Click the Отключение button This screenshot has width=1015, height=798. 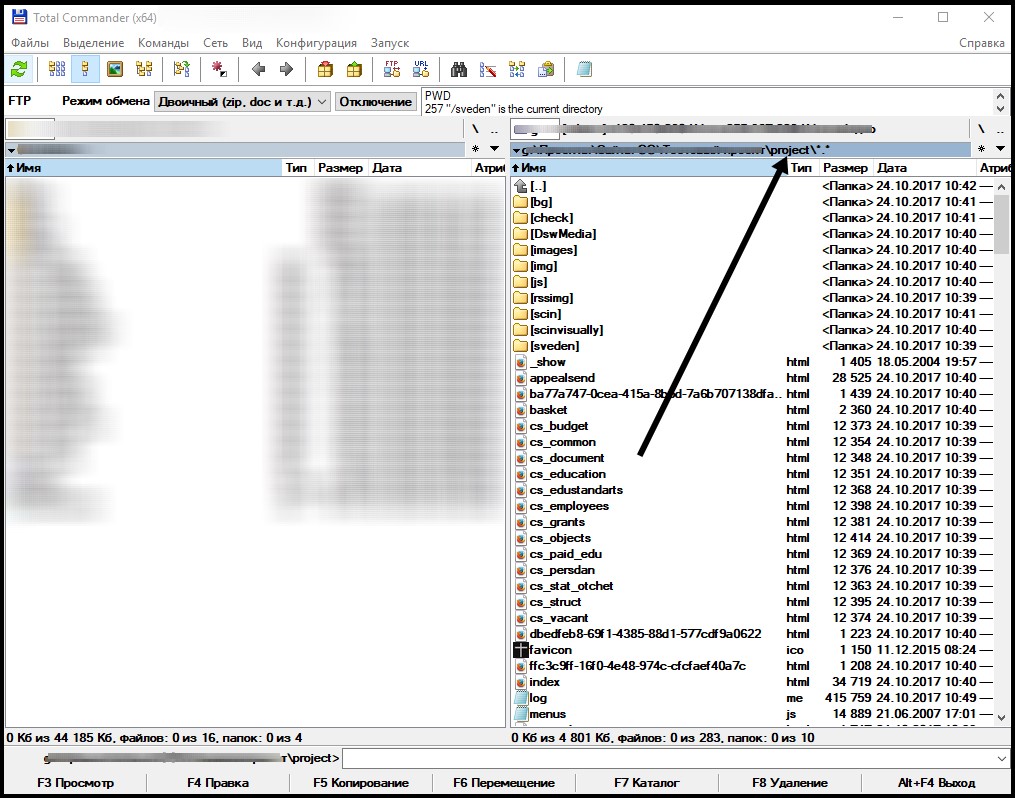coord(375,101)
